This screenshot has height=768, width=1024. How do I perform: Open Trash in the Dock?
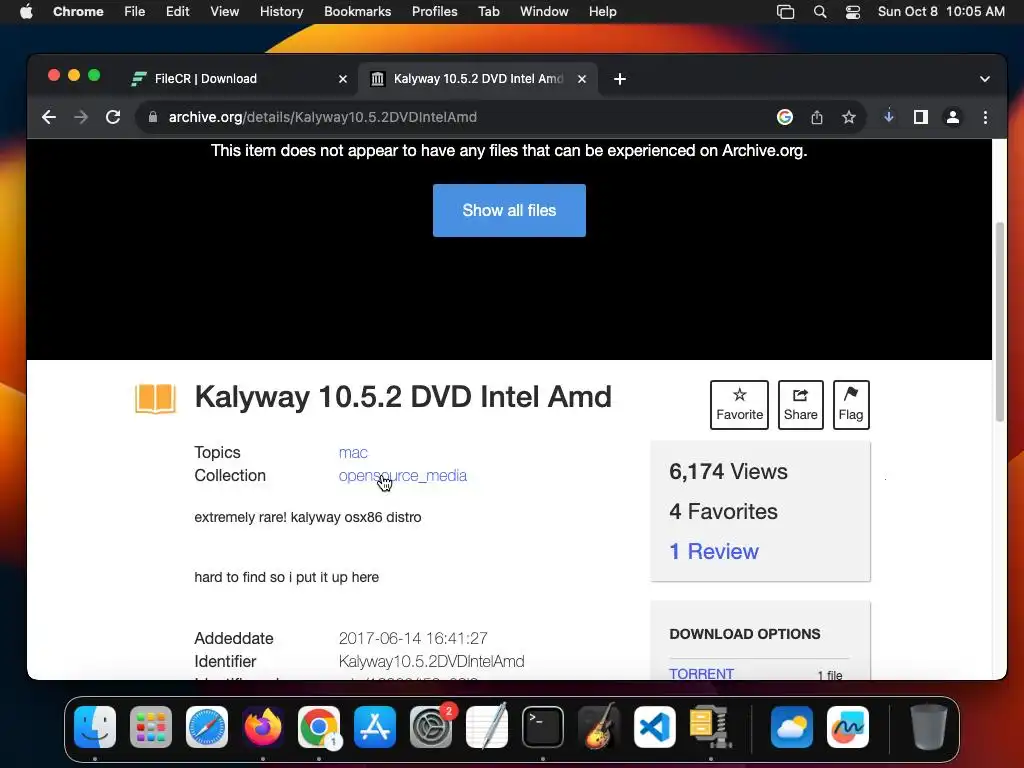click(929, 727)
